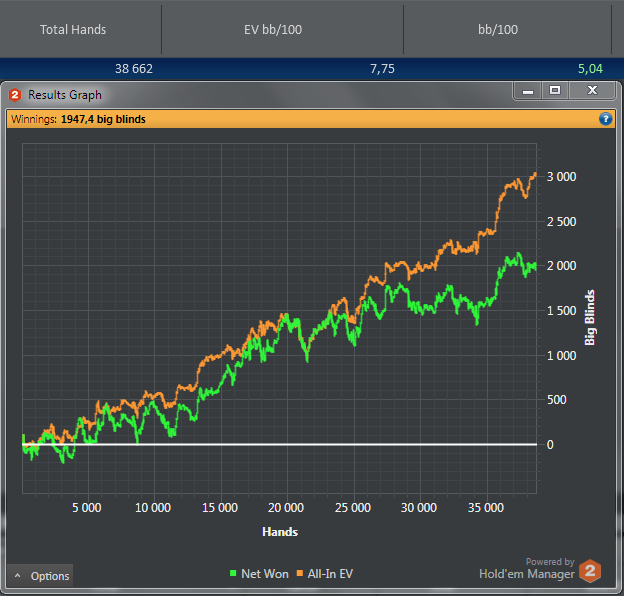624x596 pixels.
Task: Click the 25 000 x-axis label
Action: coord(353,508)
